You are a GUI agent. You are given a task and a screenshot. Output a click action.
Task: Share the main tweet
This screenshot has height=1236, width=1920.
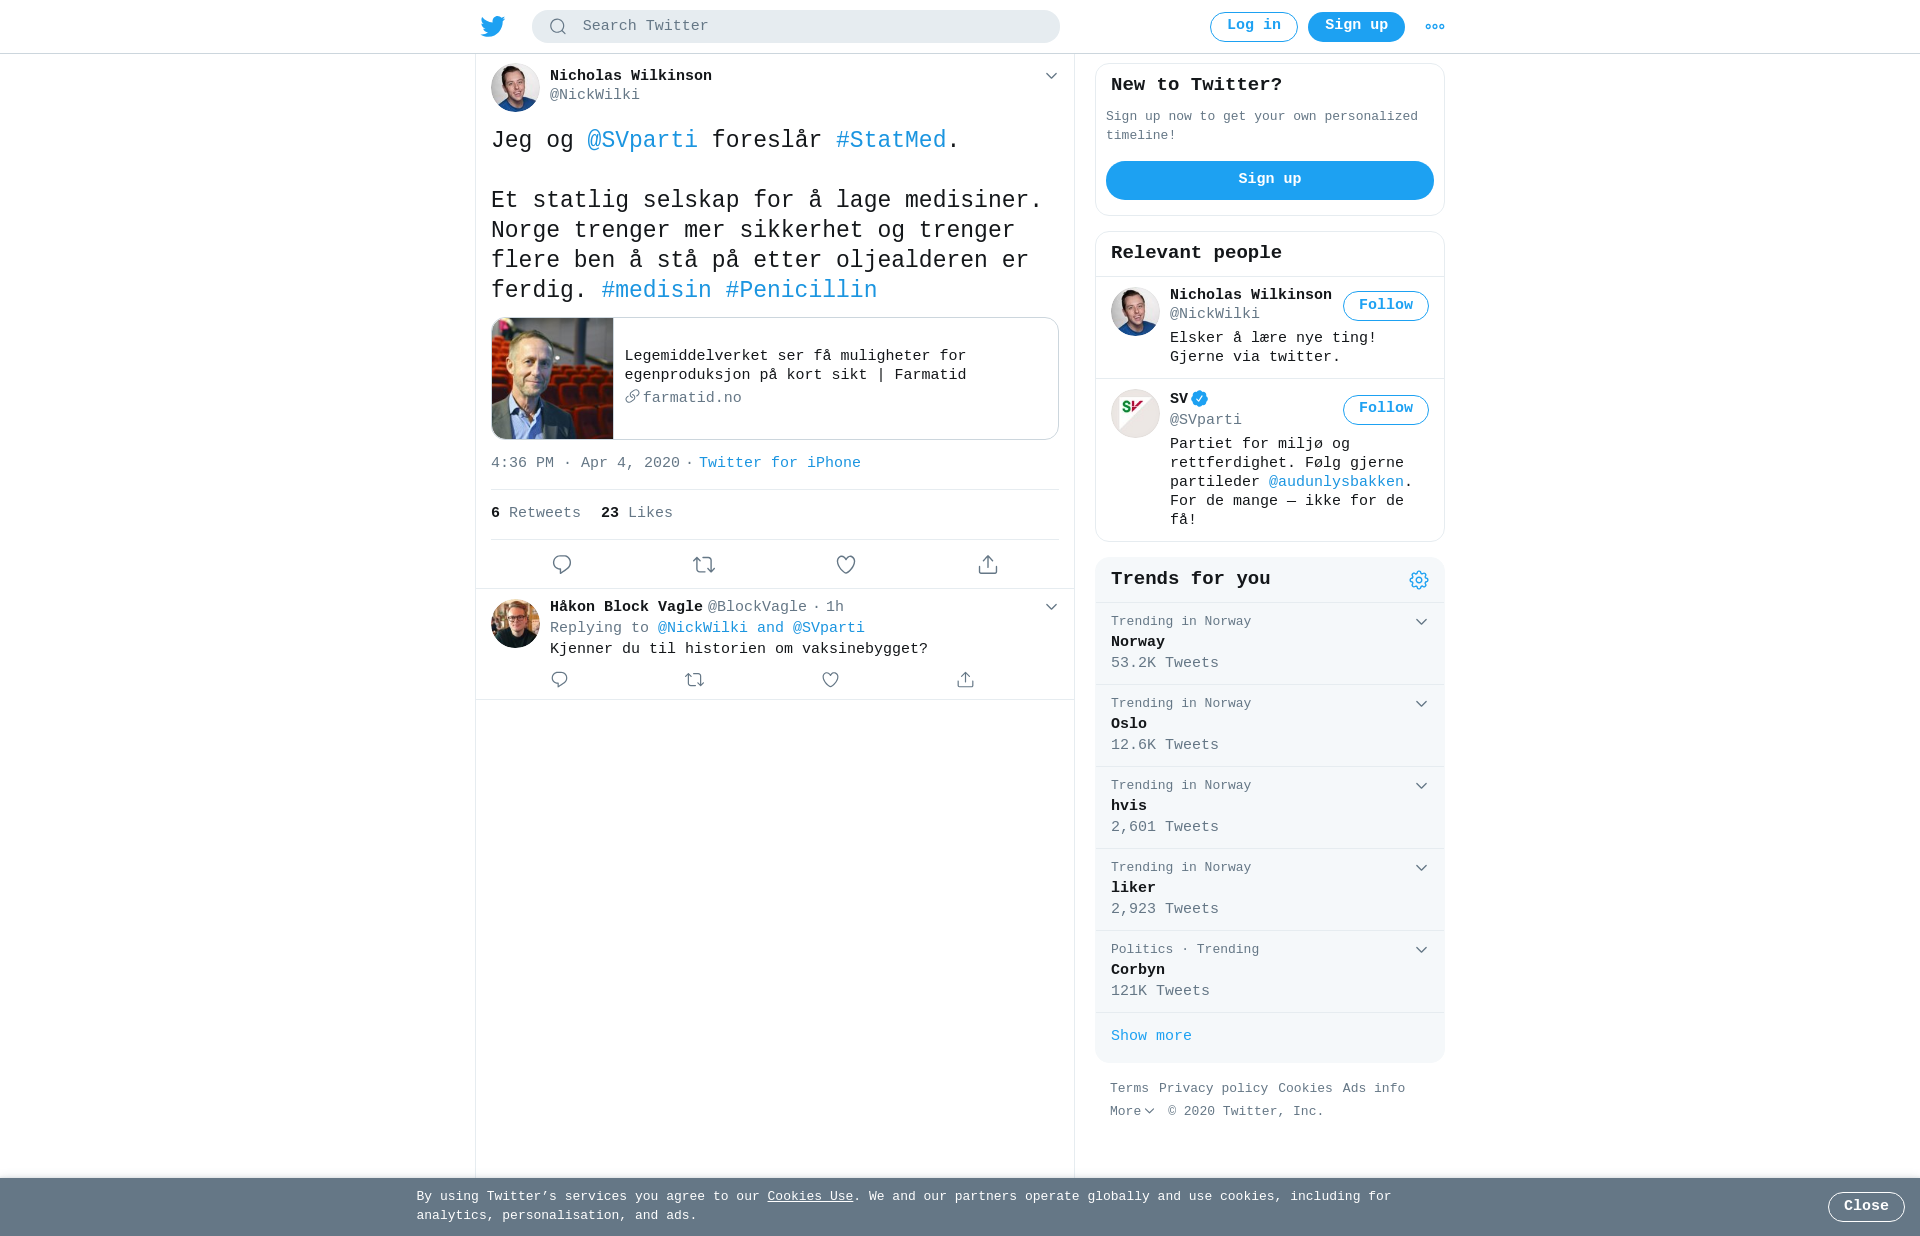(x=988, y=565)
